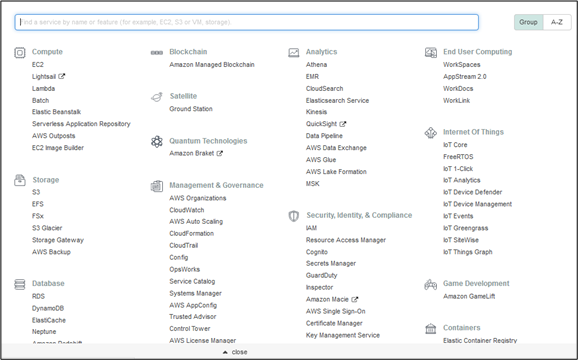Open Elastic Beanstalk

pos(56,112)
